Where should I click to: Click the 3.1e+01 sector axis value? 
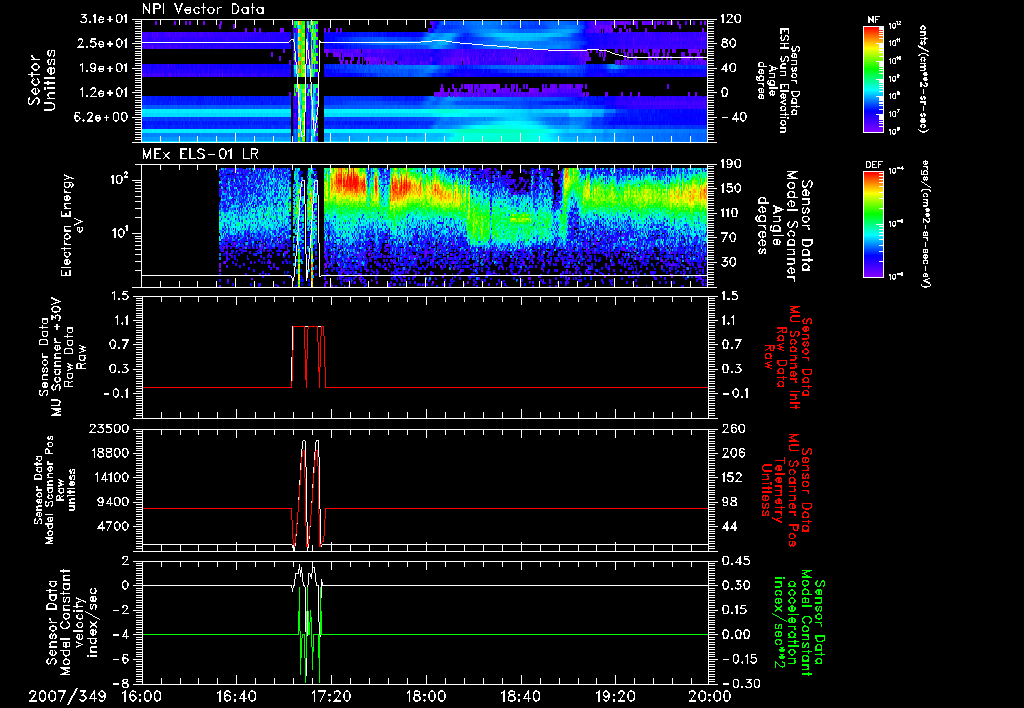coord(103,19)
